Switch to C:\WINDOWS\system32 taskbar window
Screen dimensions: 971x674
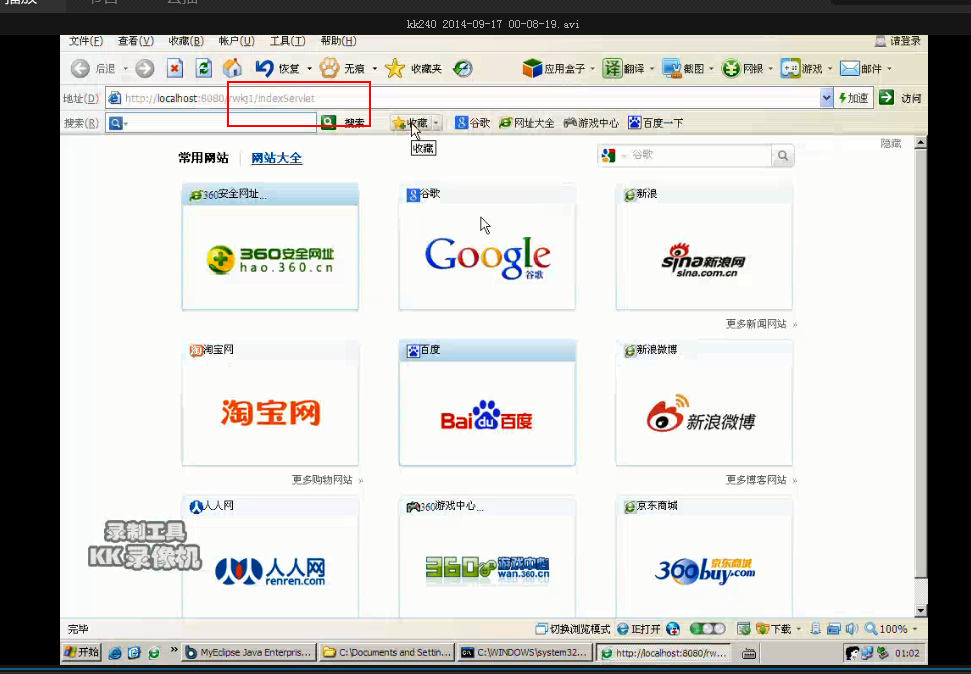[524, 652]
